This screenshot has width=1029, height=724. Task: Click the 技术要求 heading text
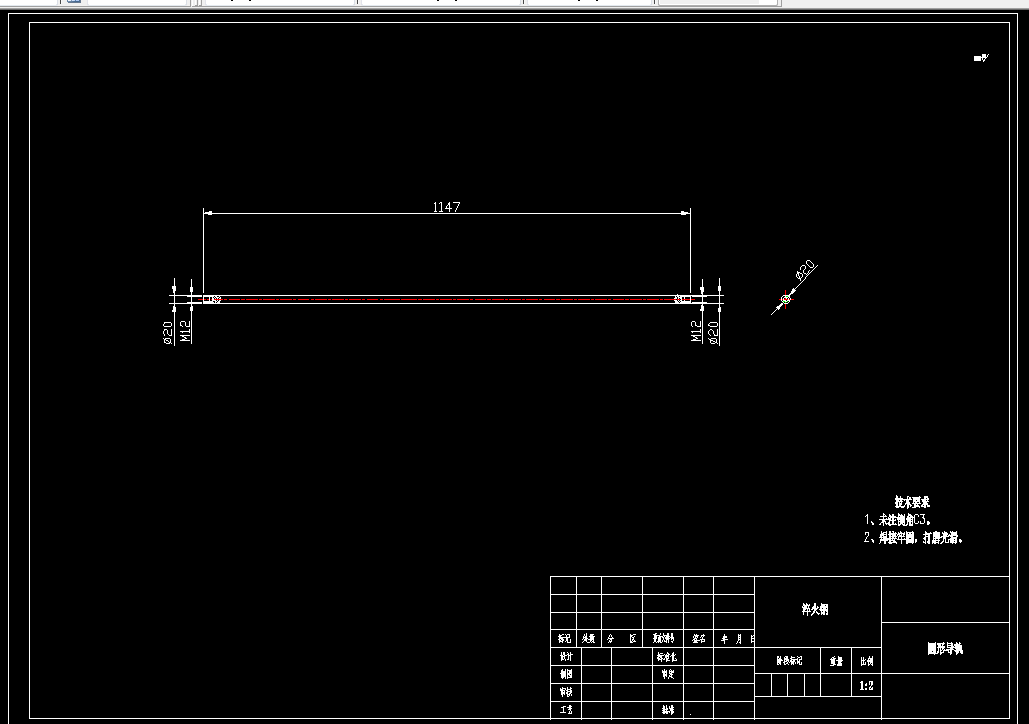(912, 502)
